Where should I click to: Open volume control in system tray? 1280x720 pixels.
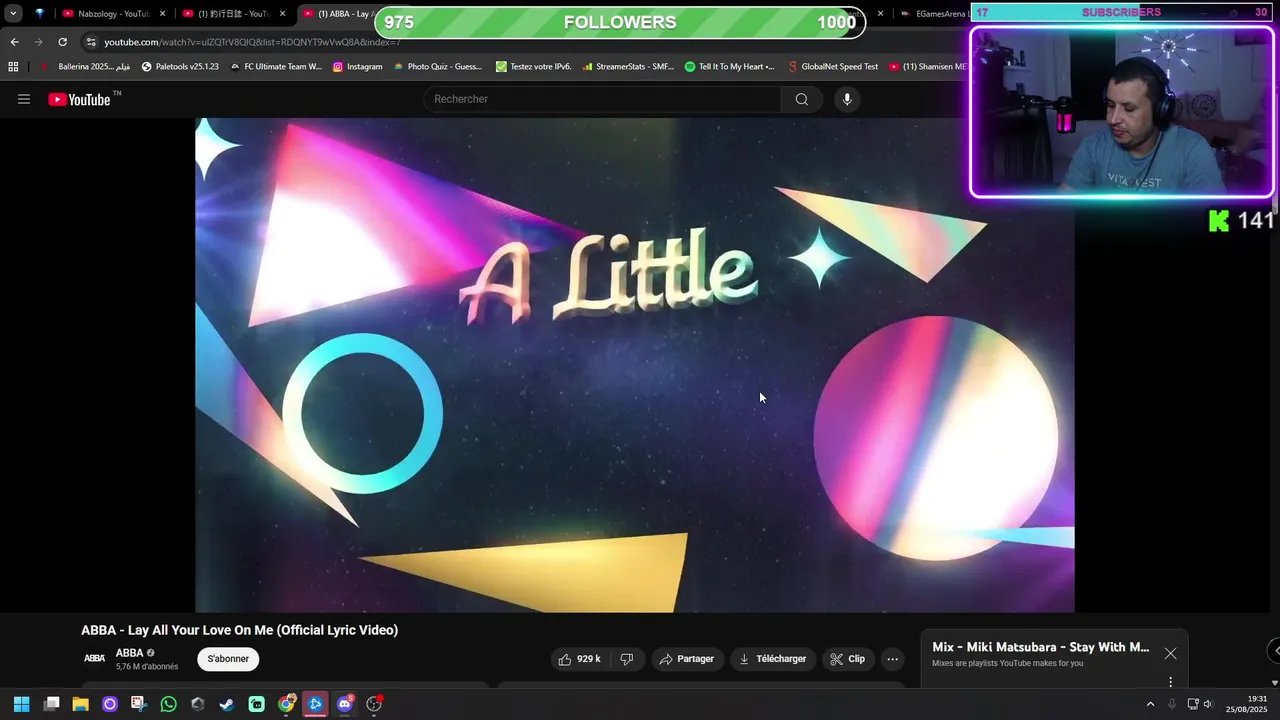pyautogui.click(x=1208, y=704)
